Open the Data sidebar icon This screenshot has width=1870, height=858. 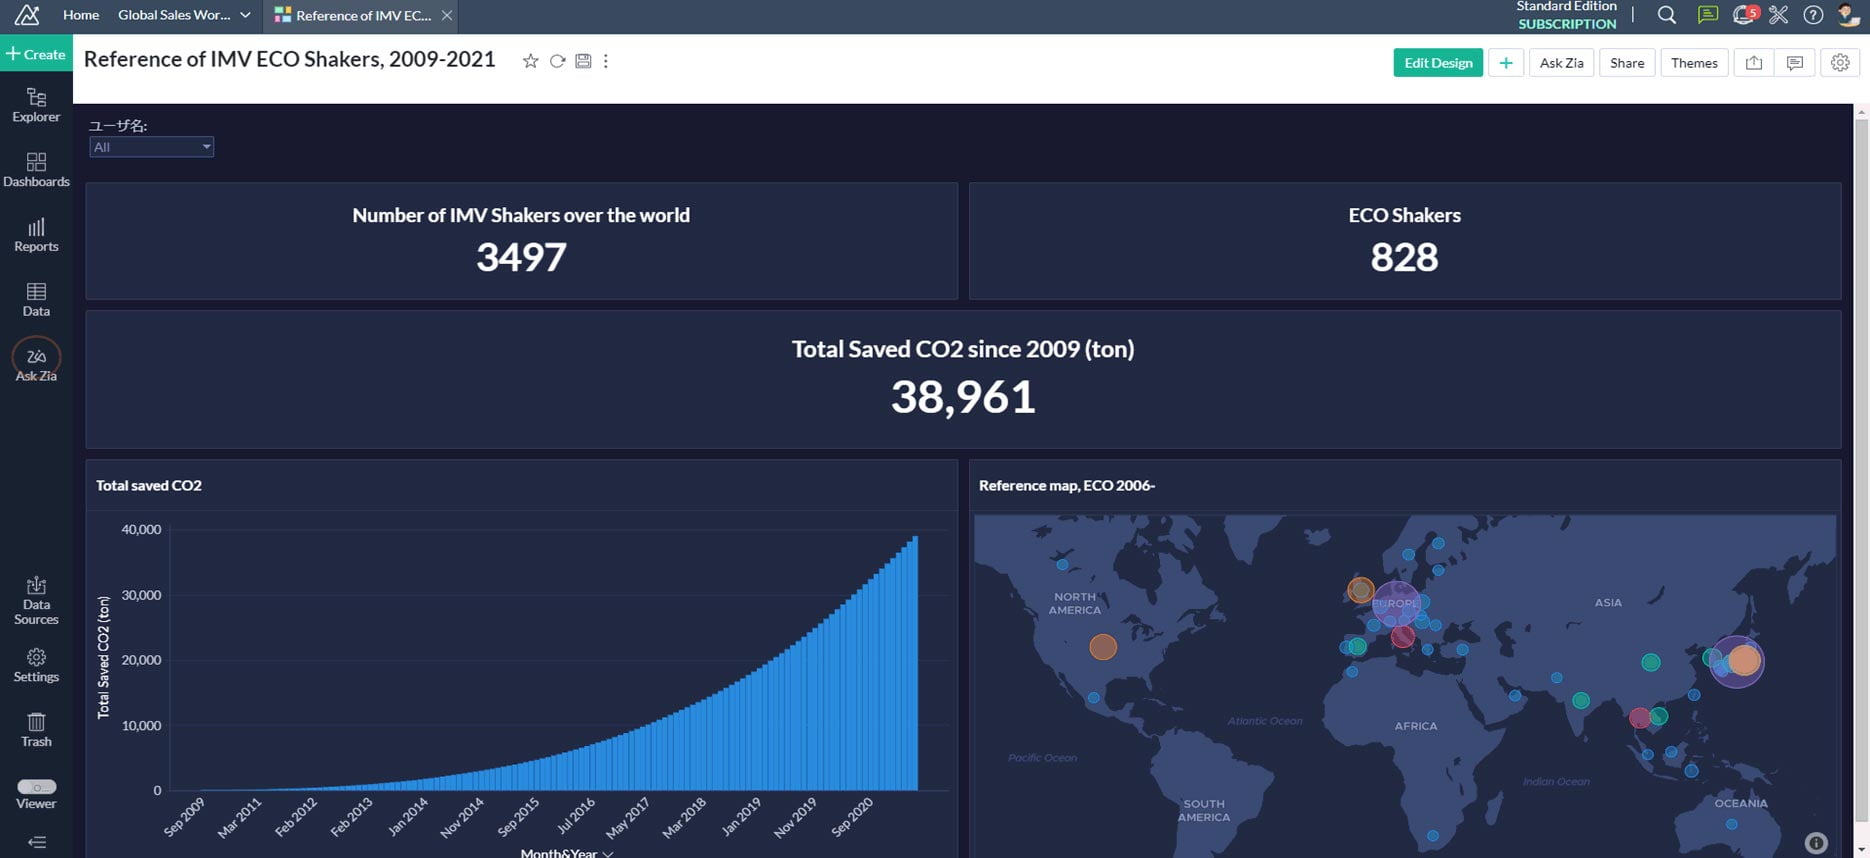point(36,300)
